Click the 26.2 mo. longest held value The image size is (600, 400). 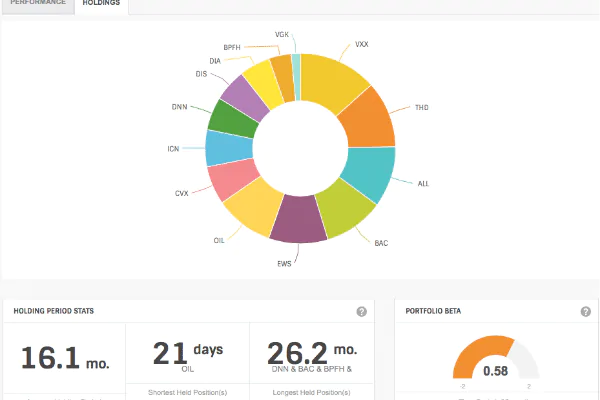(x=312, y=353)
